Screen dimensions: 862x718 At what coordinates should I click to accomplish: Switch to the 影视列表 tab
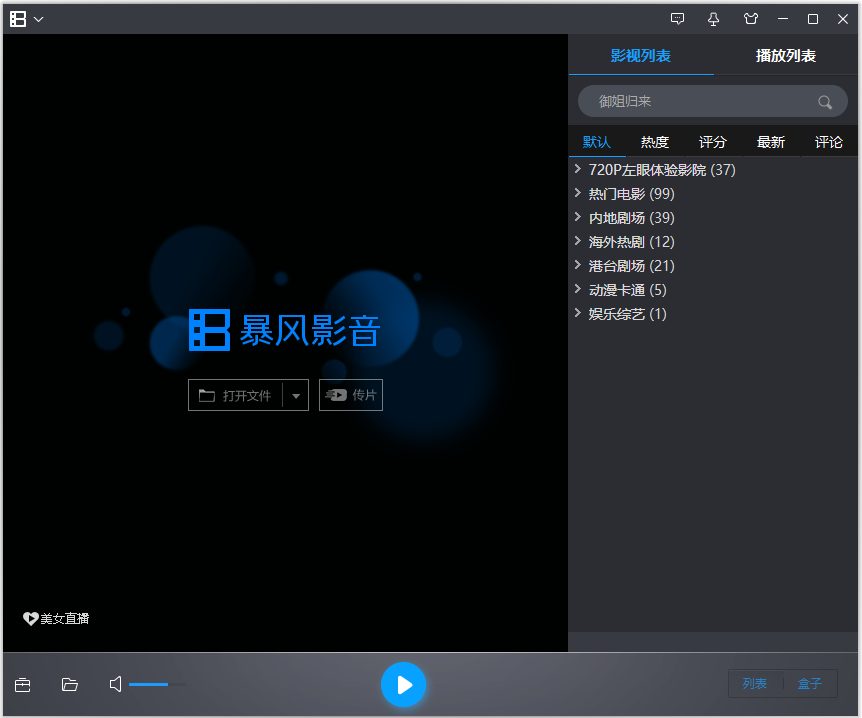tap(641, 56)
